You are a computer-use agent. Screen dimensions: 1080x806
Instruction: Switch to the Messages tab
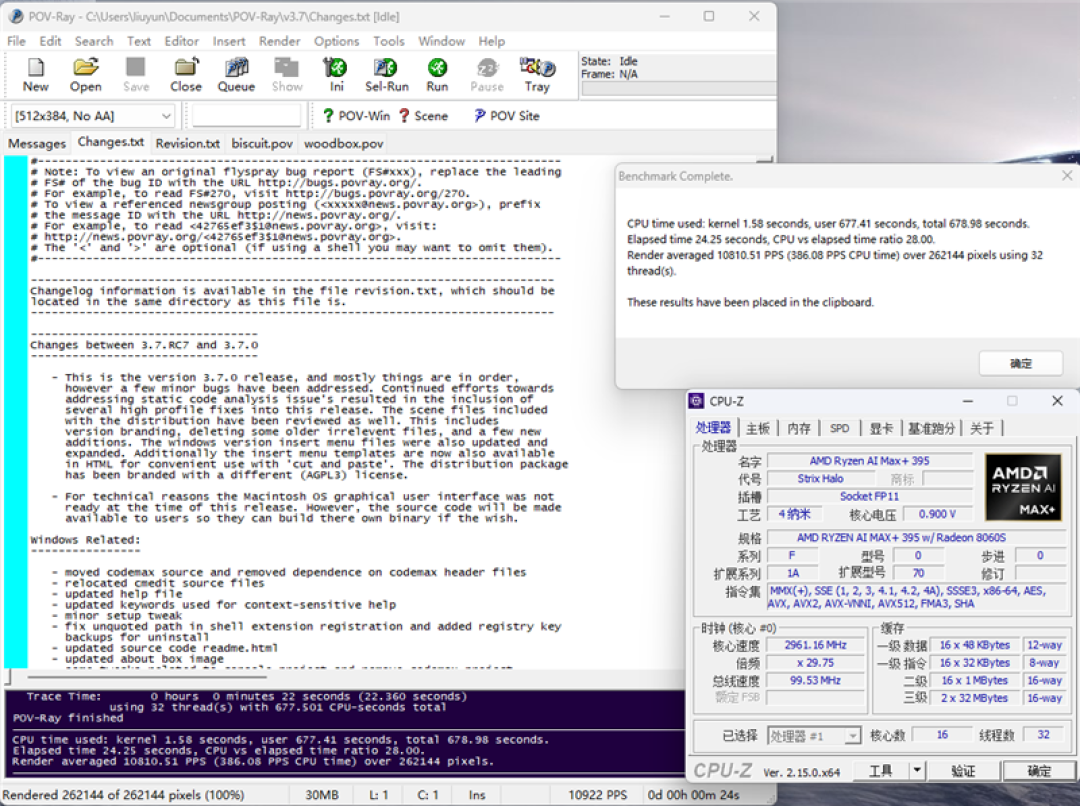click(x=37, y=143)
